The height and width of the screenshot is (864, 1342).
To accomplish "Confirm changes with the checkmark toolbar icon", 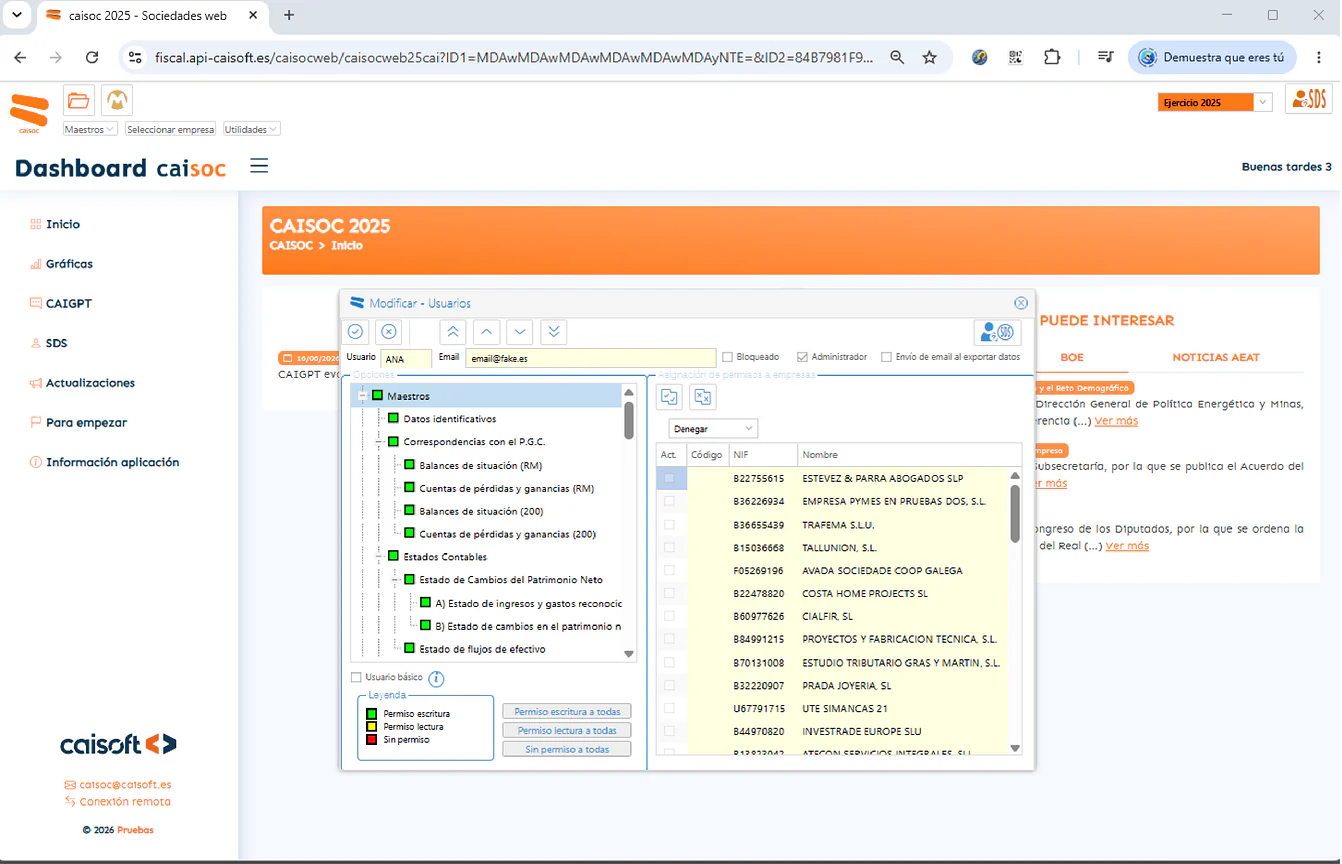I will [355, 332].
